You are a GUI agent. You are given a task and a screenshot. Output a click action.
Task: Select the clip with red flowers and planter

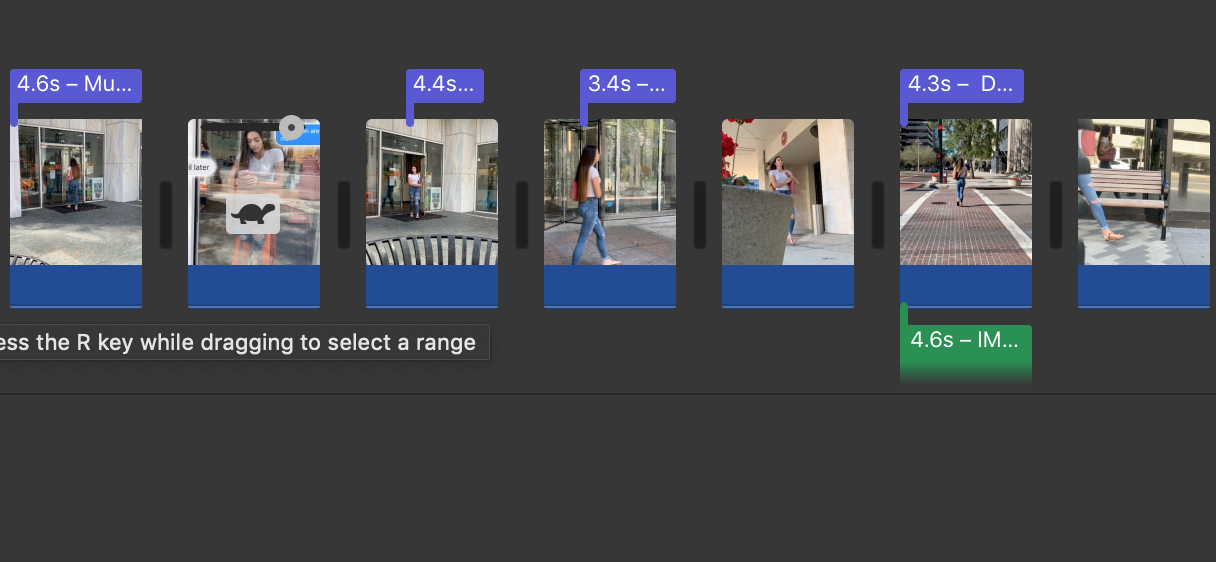coord(788,192)
